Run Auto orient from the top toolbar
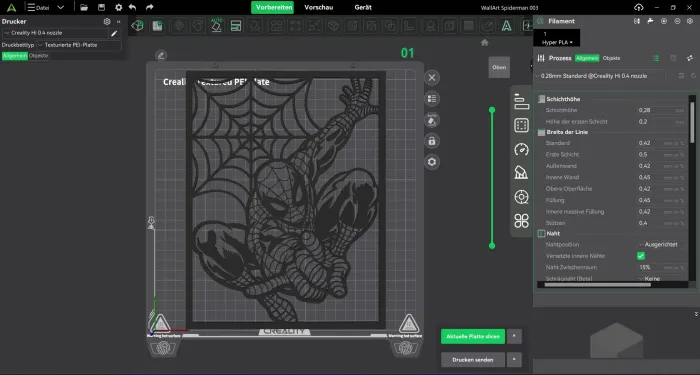 [217, 25]
